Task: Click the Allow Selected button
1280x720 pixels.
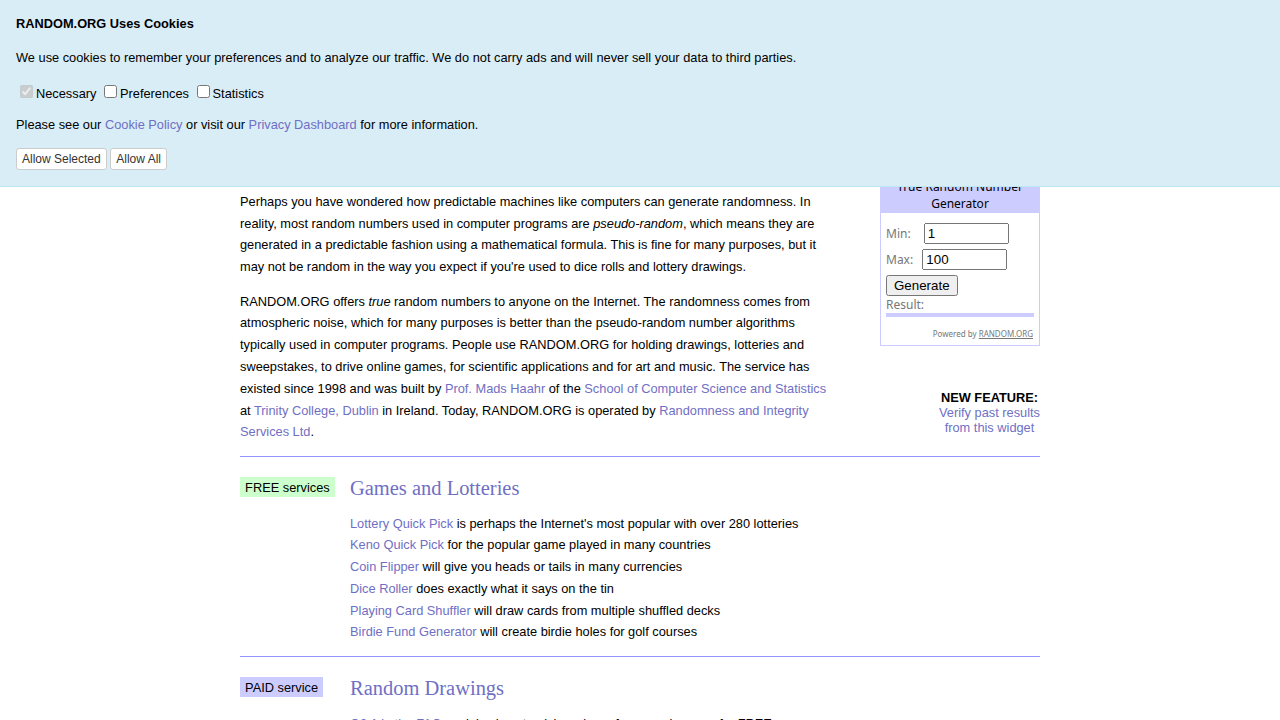Action: (x=61, y=159)
